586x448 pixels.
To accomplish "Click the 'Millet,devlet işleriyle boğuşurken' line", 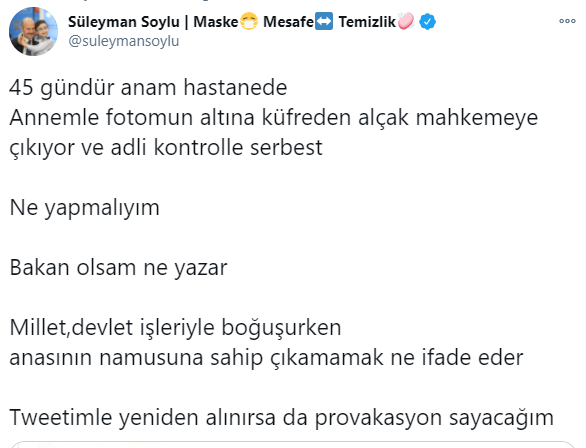I will pos(175,328).
